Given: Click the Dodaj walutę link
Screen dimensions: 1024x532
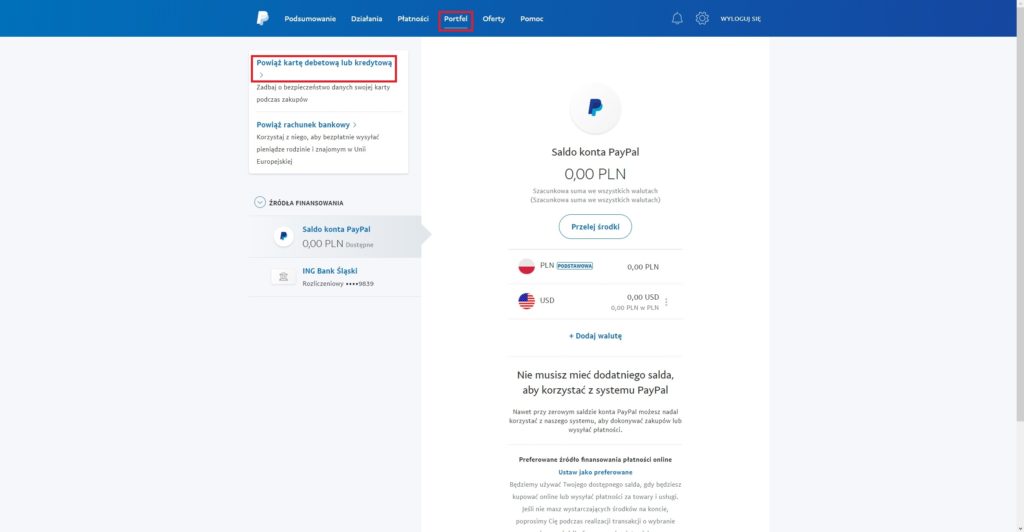Looking at the screenshot, I should (x=595, y=336).
